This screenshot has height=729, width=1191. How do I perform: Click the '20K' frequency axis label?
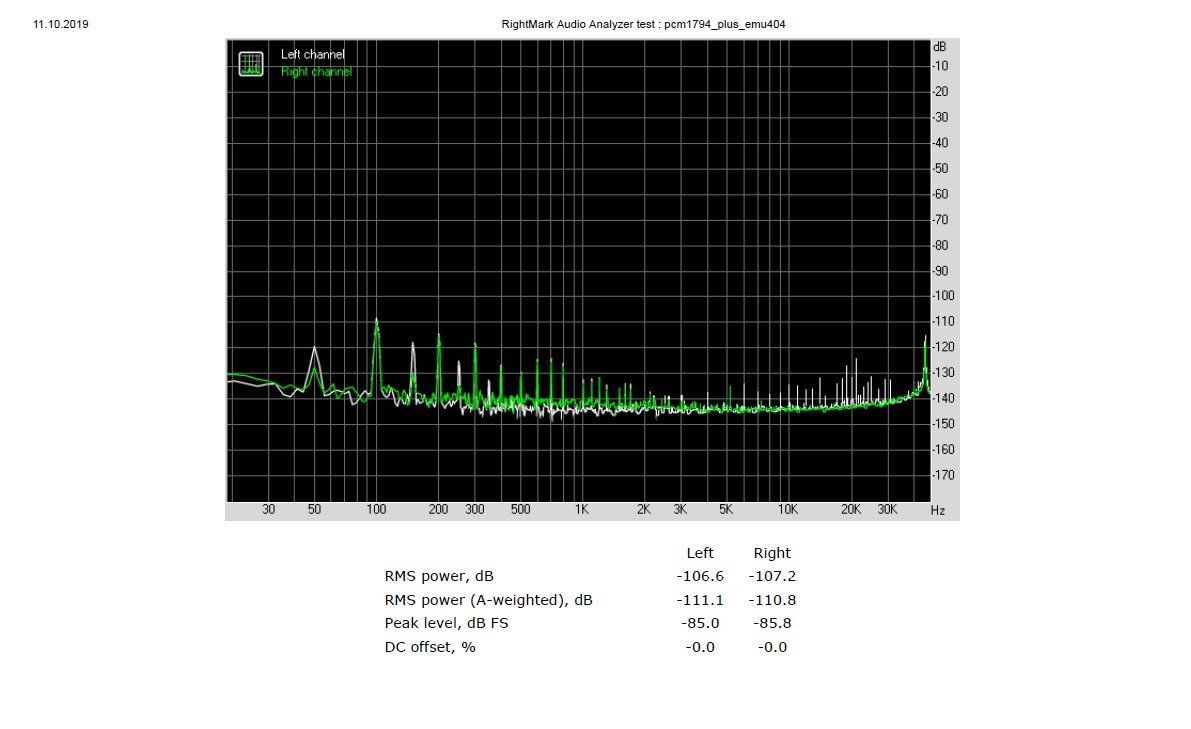pyautogui.click(x=851, y=510)
